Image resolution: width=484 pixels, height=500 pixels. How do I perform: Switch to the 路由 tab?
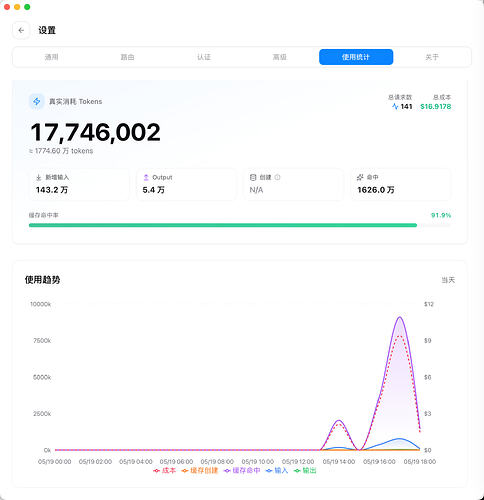click(127, 57)
